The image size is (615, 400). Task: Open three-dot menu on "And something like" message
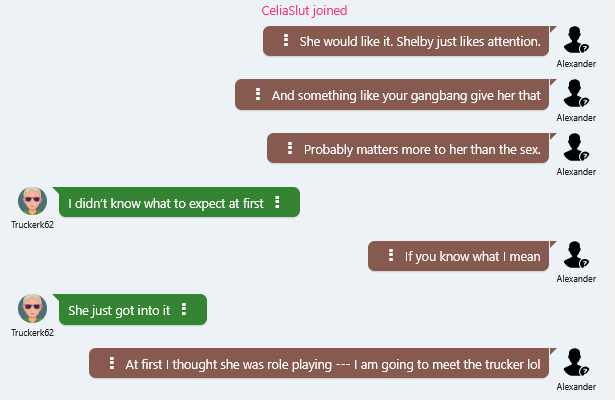(x=258, y=96)
